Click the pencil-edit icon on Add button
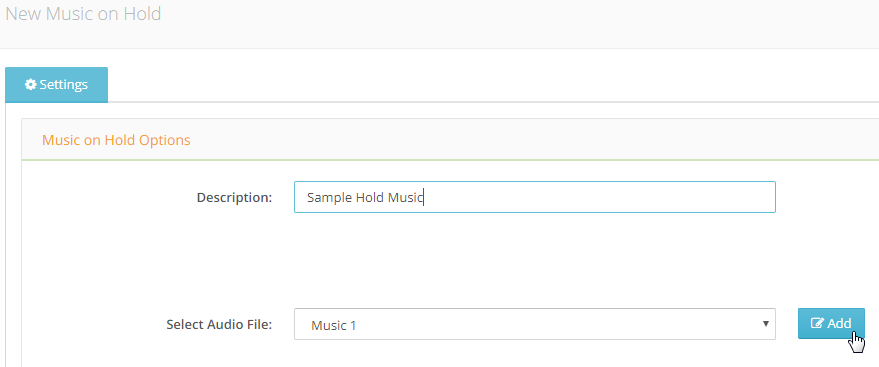Screen dimensions: 879x367 (x=818, y=323)
